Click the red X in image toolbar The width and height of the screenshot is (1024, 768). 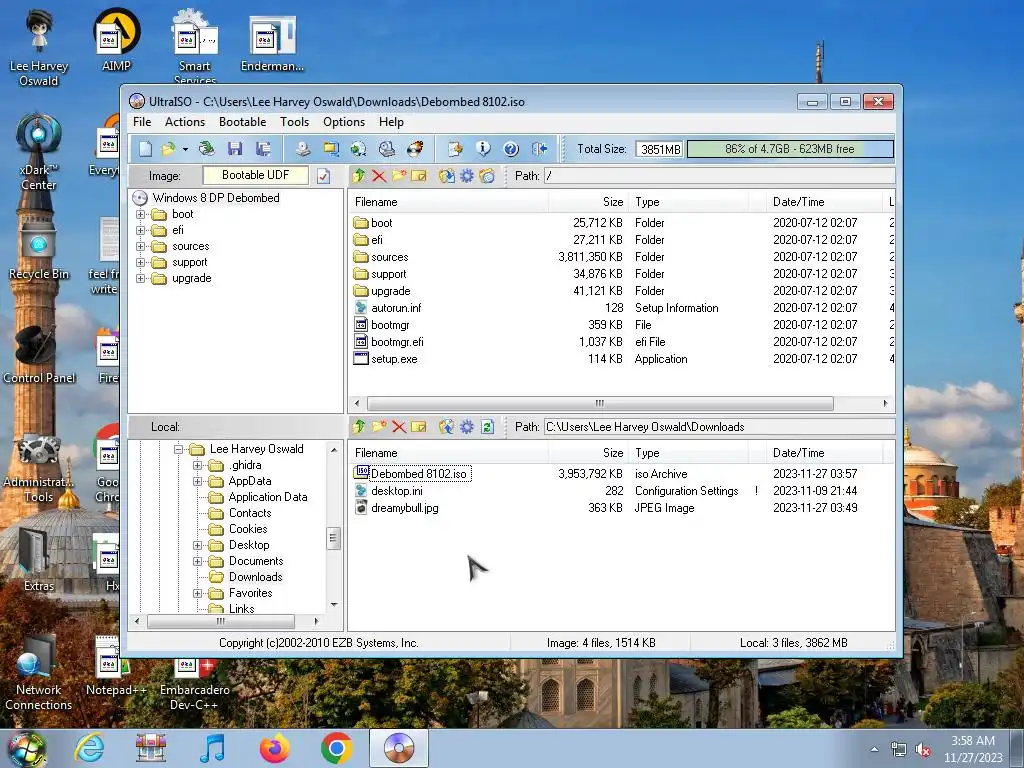tap(379, 176)
